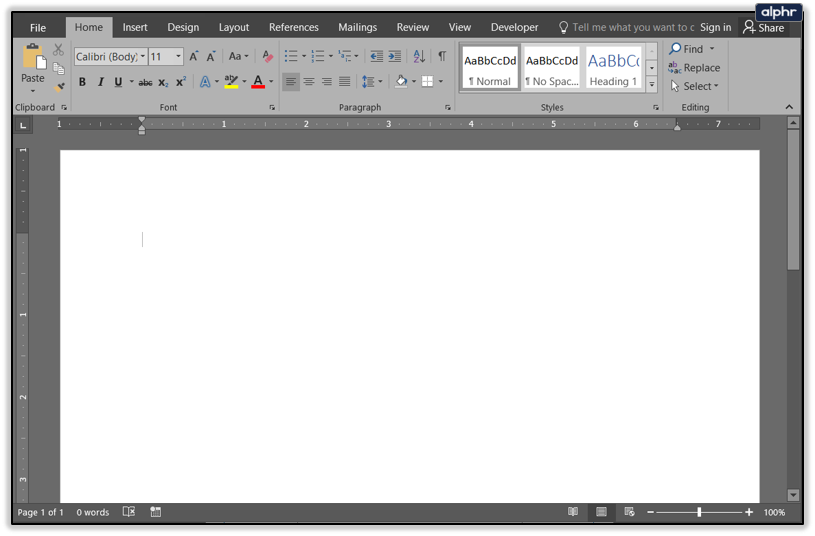Click the macro recording status icon

tap(155, 512)
